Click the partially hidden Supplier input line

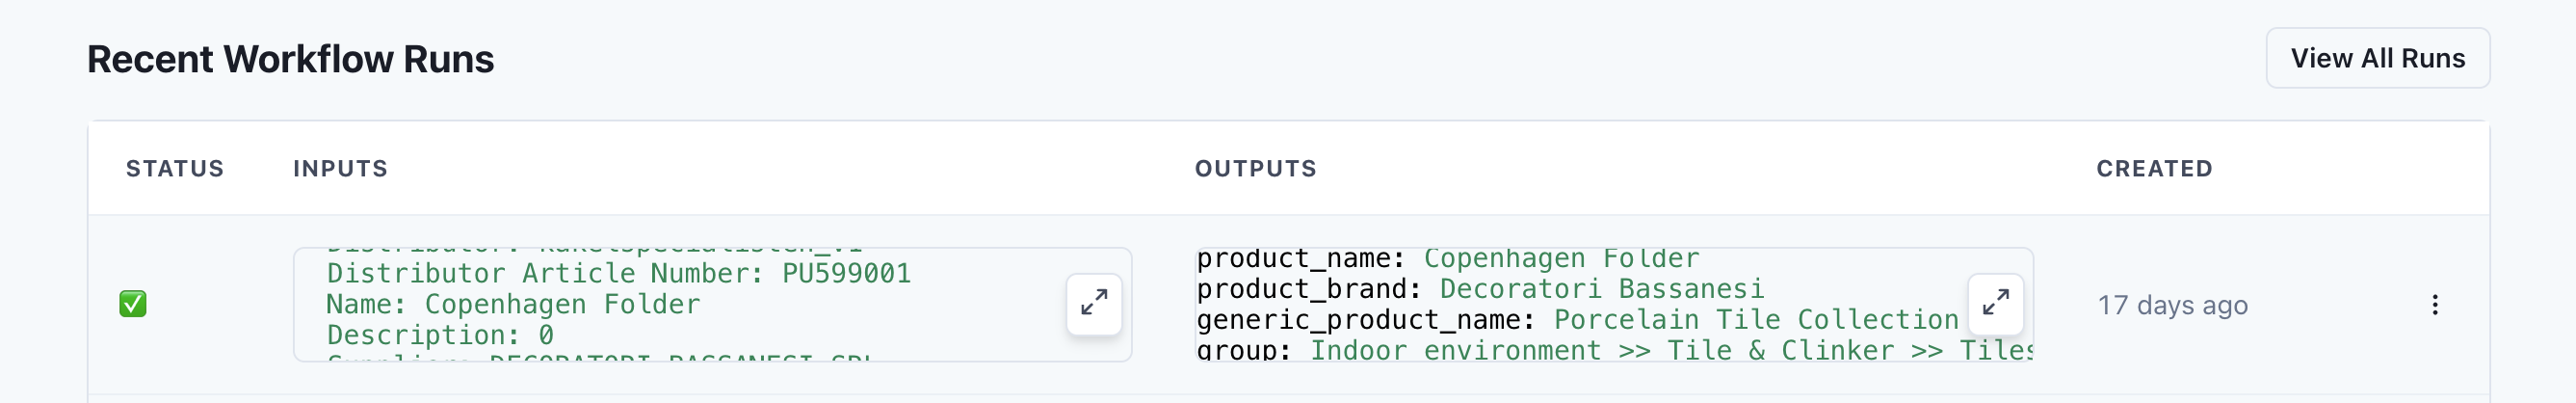(x=598, y=356)
